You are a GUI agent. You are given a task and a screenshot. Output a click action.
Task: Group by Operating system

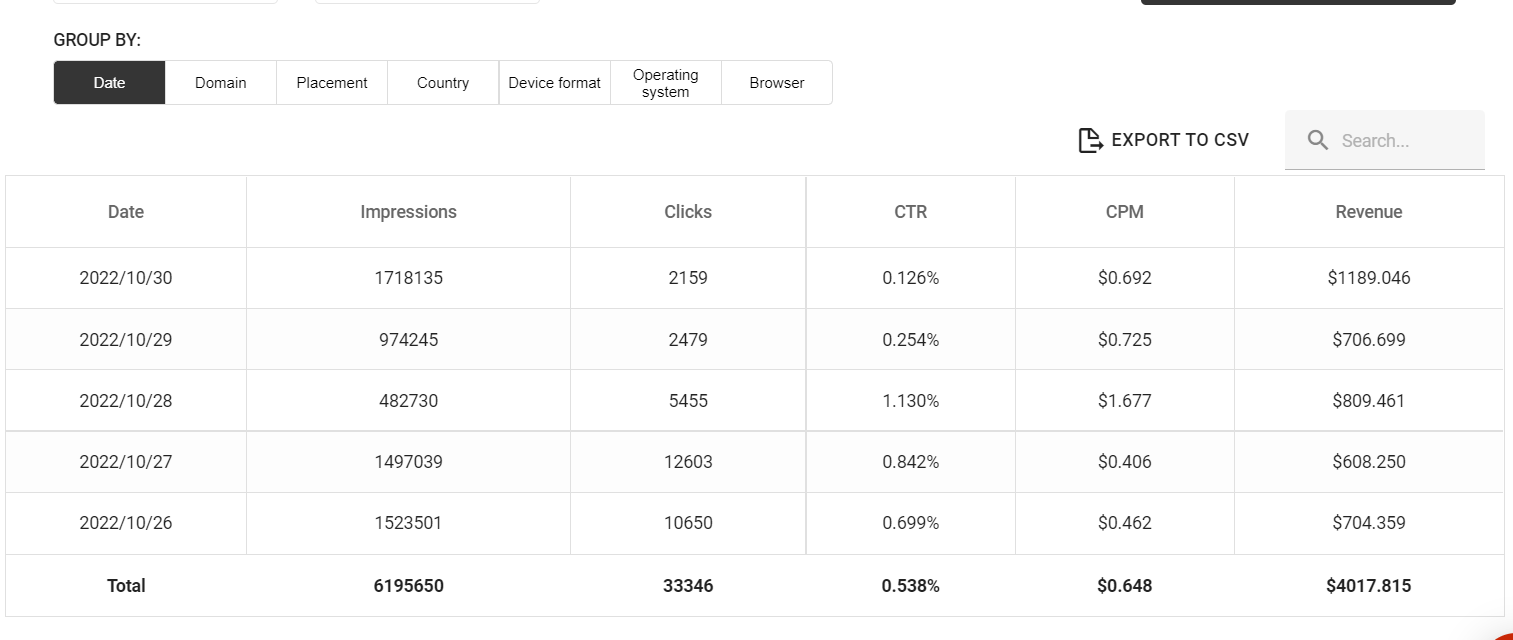(x=665, y=83)
